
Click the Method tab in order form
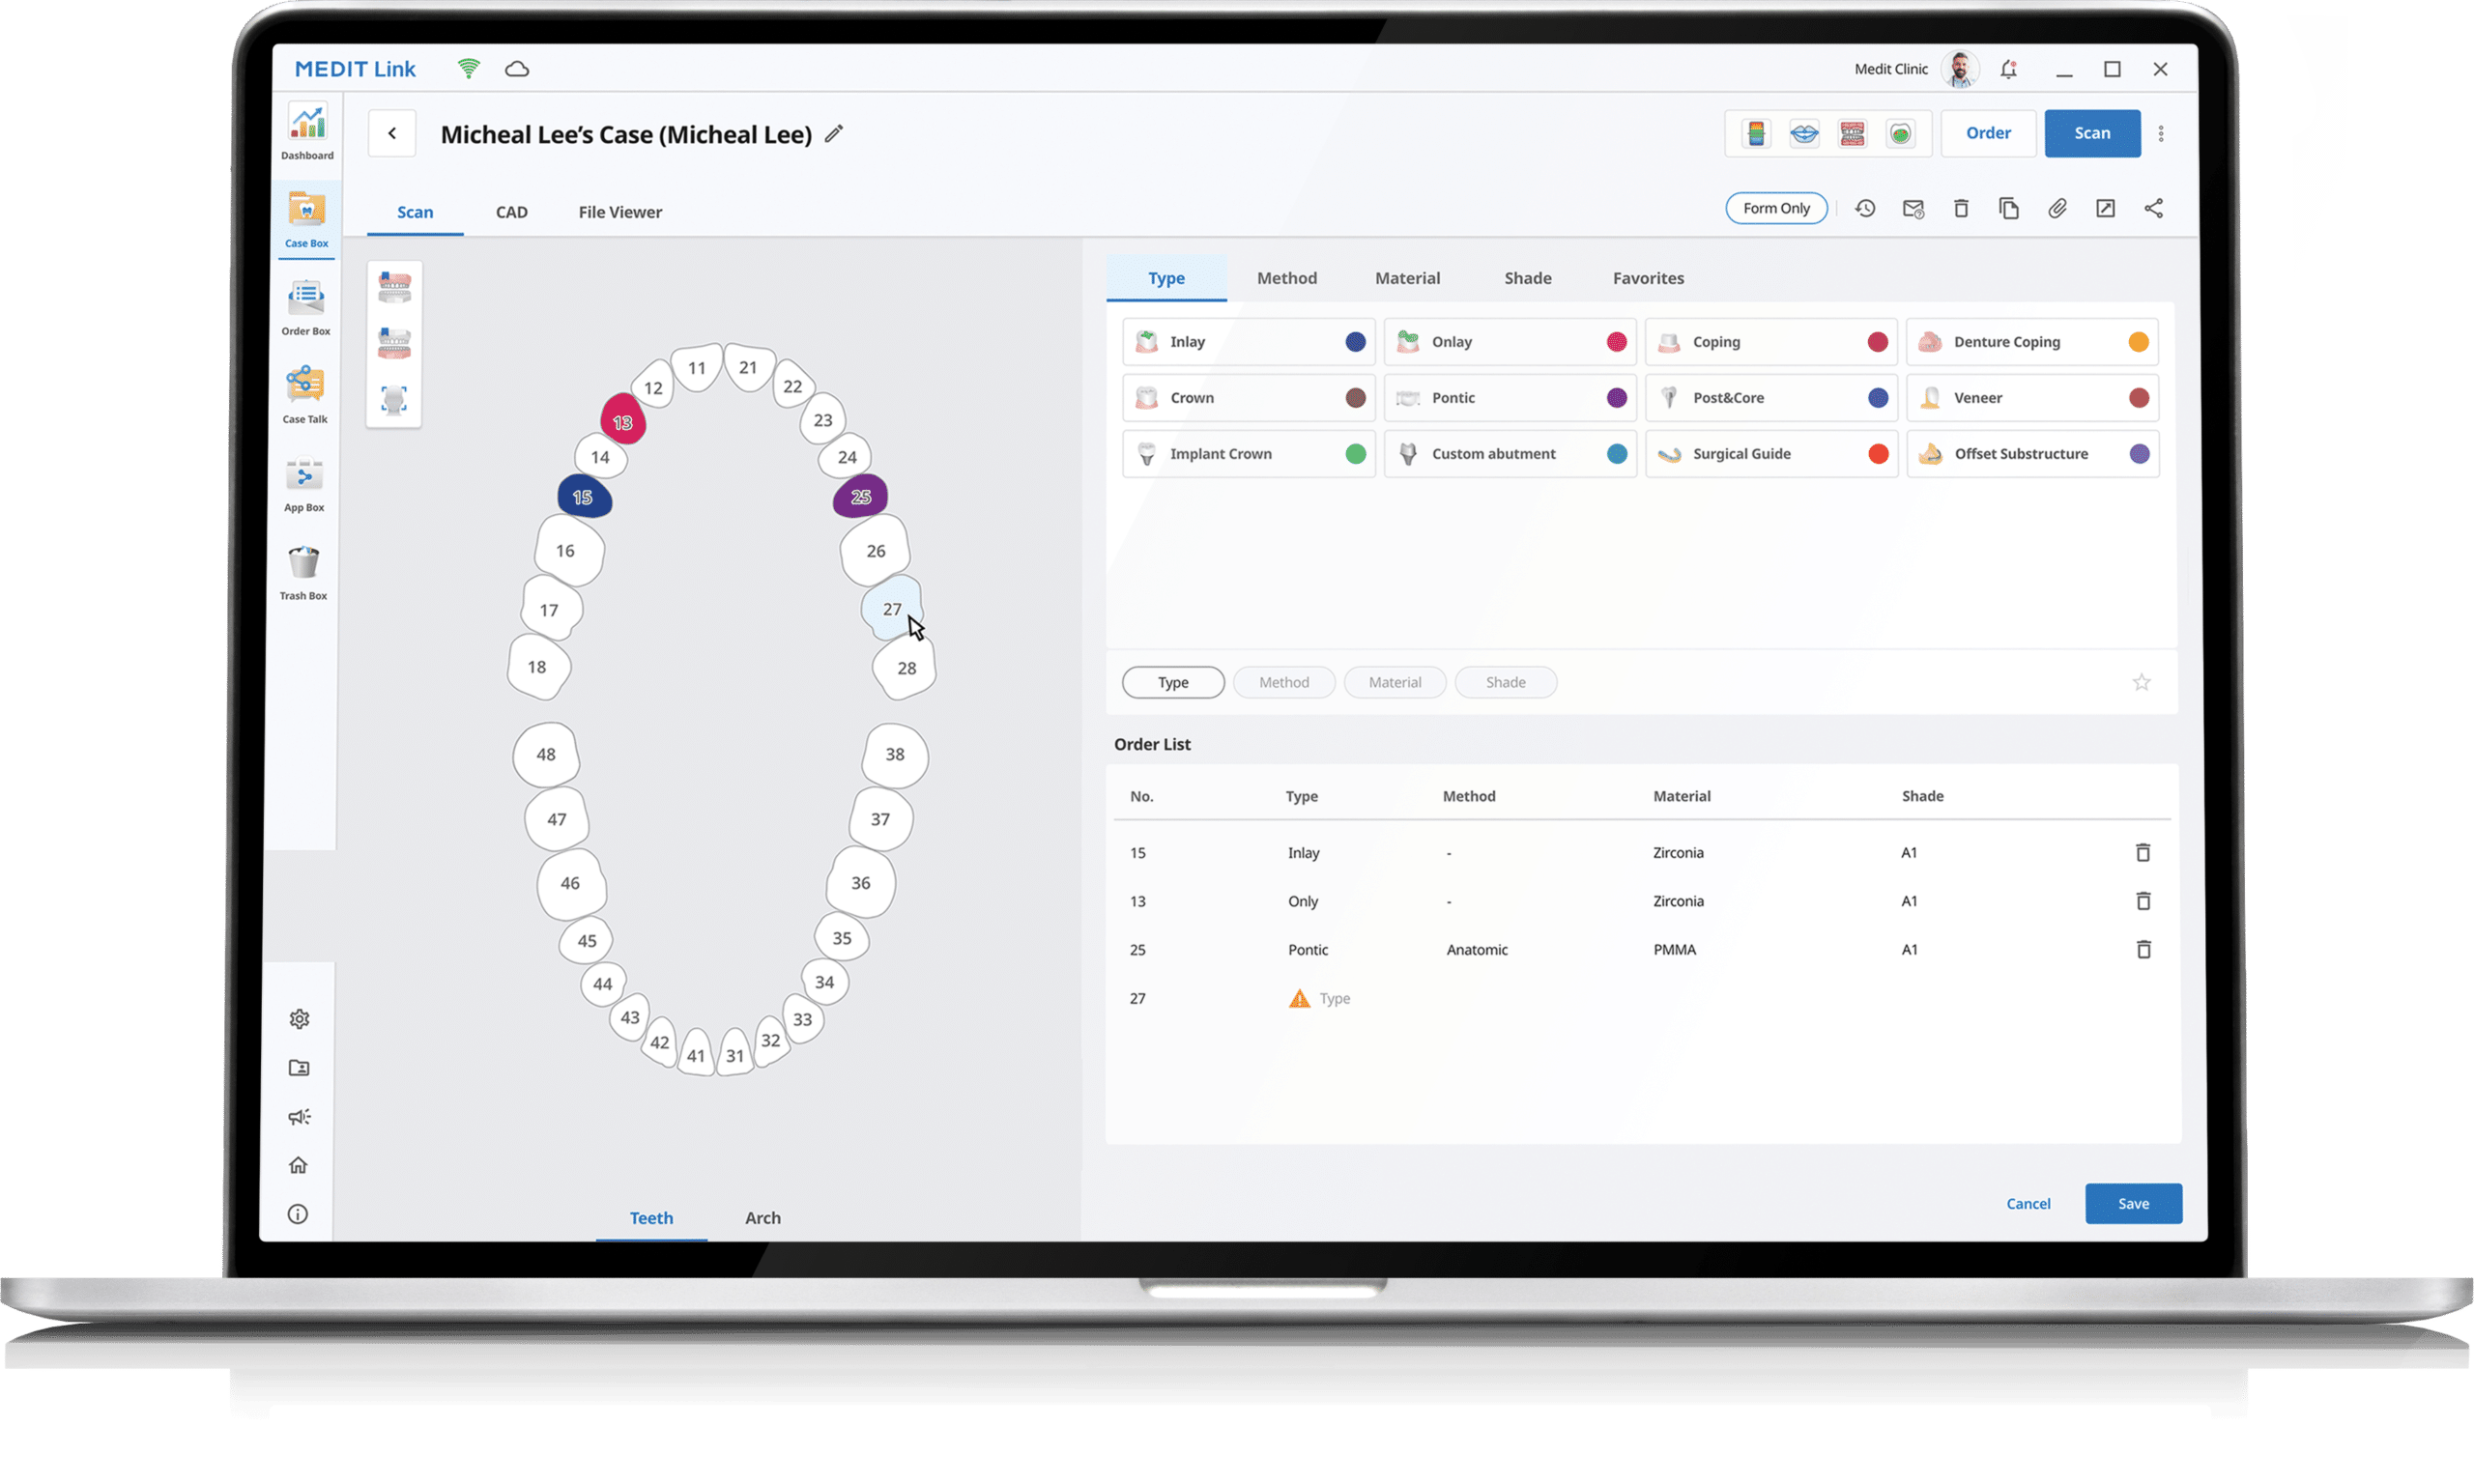pos(1283,680)
